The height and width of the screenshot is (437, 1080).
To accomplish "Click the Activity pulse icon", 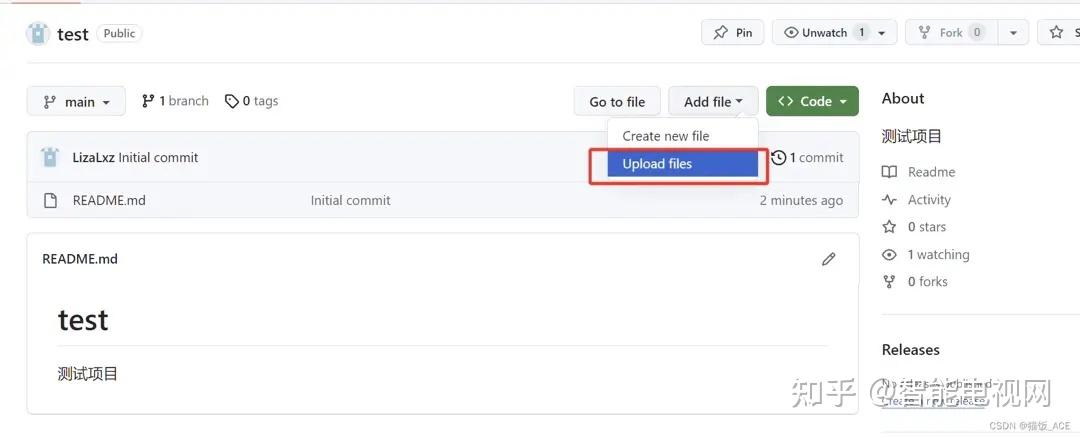I will tap(889, 200).
